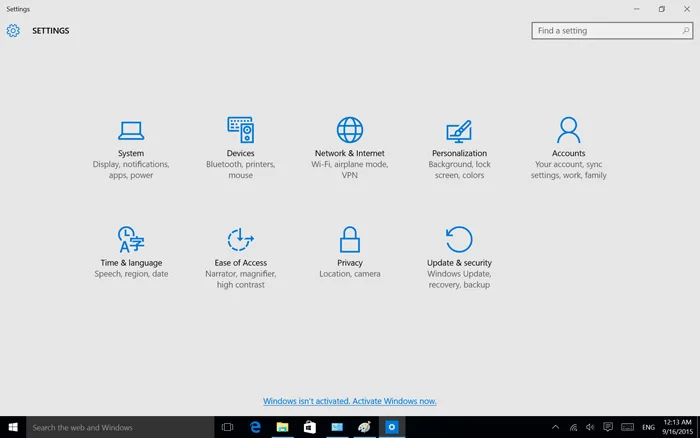Open the Personalization monitor-and-brush icon
The image size is (700, 438).
click(459, 131)
